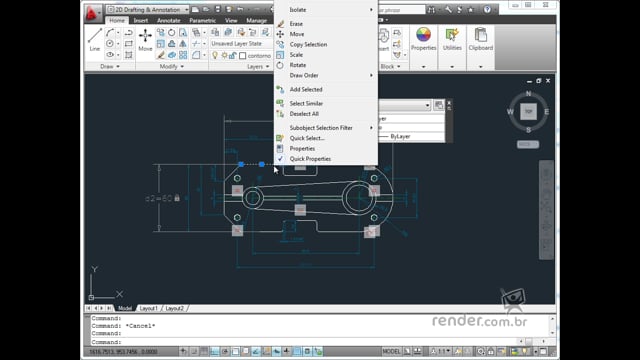This screenshot has width=640, height=360.
Task: Select the Line drawing tool
Action: (95, 39)
